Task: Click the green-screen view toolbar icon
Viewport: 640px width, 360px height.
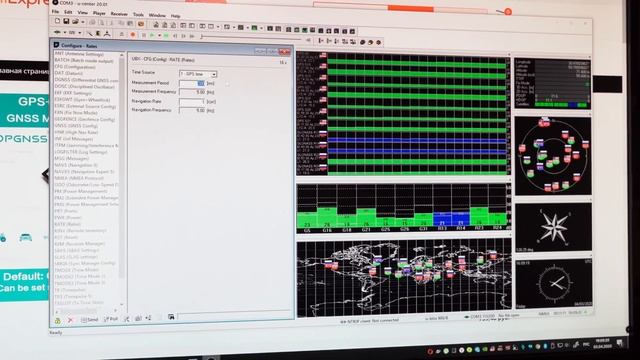Action: tap(254, 28)
